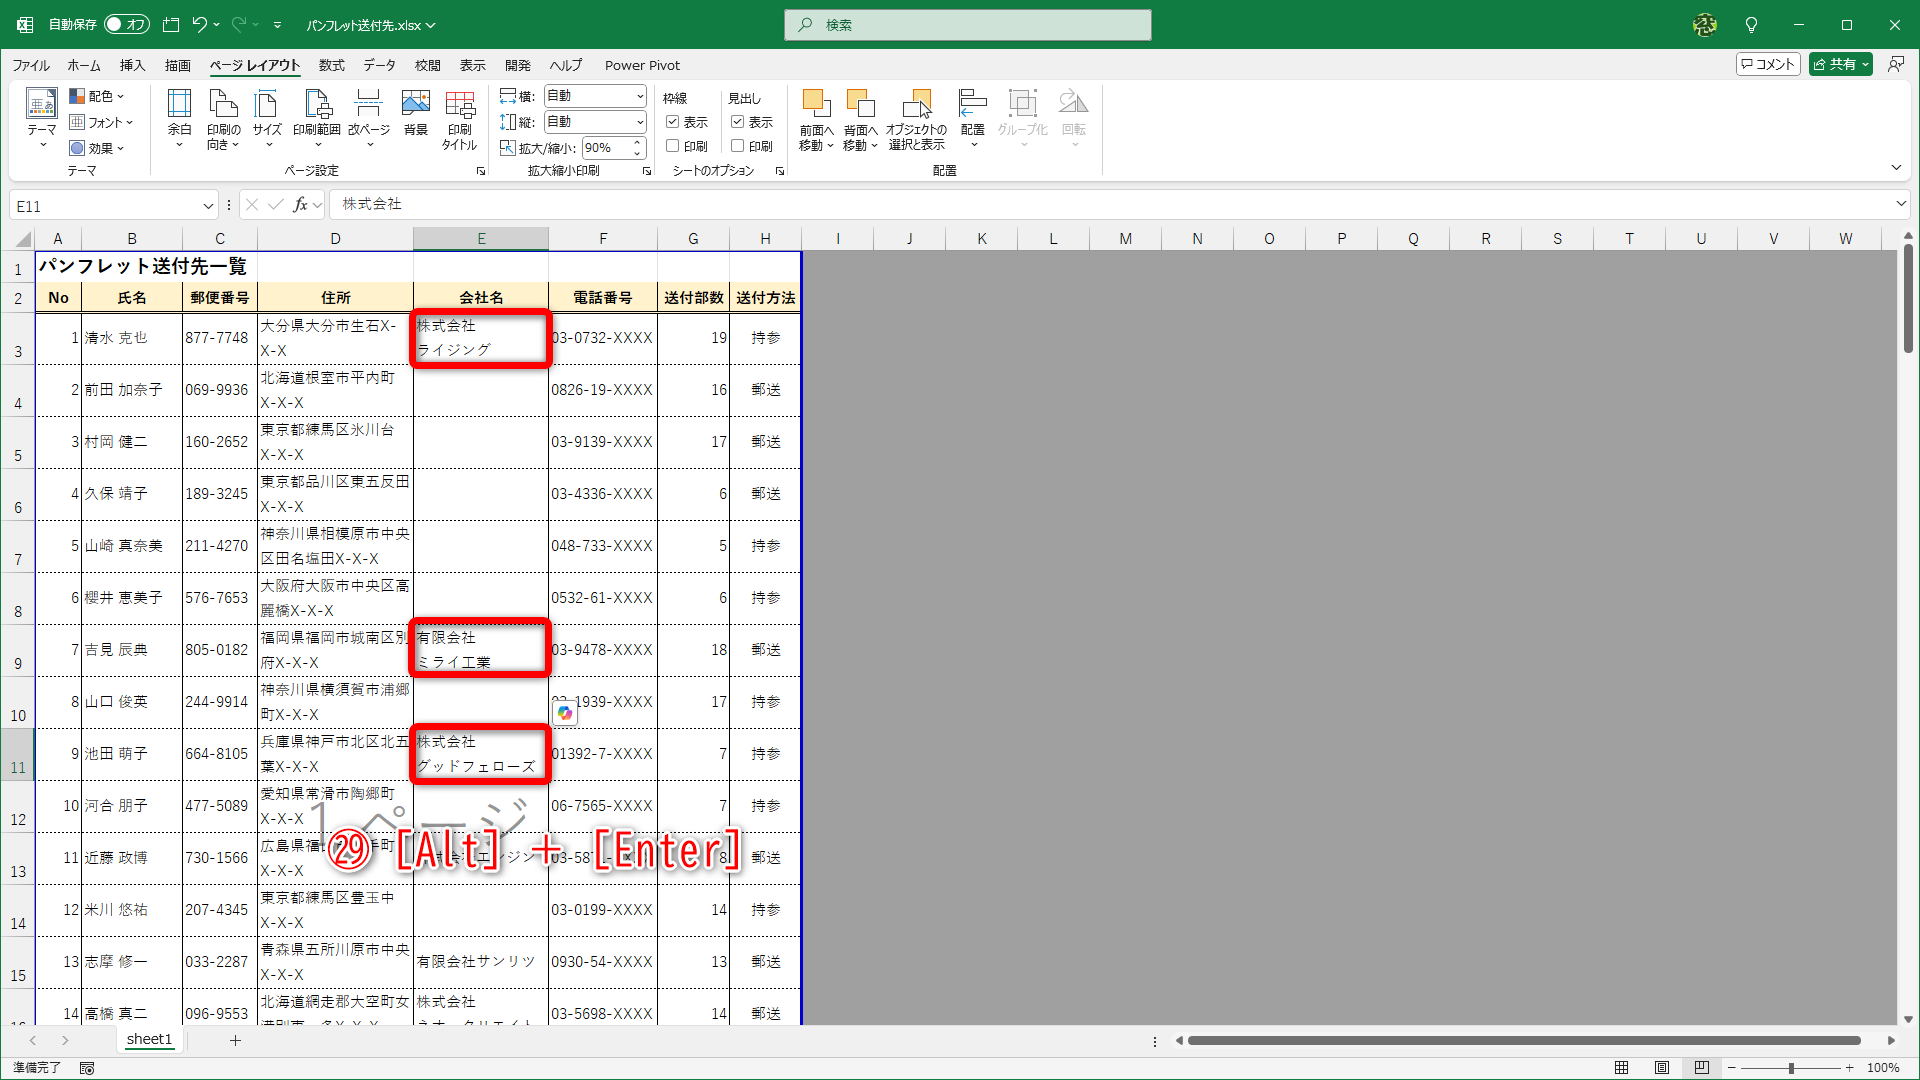The height and width of the screenshot is (1080, 1920).
Task: Open the 余白 (Margins) tool
Action: coord(180,115)
